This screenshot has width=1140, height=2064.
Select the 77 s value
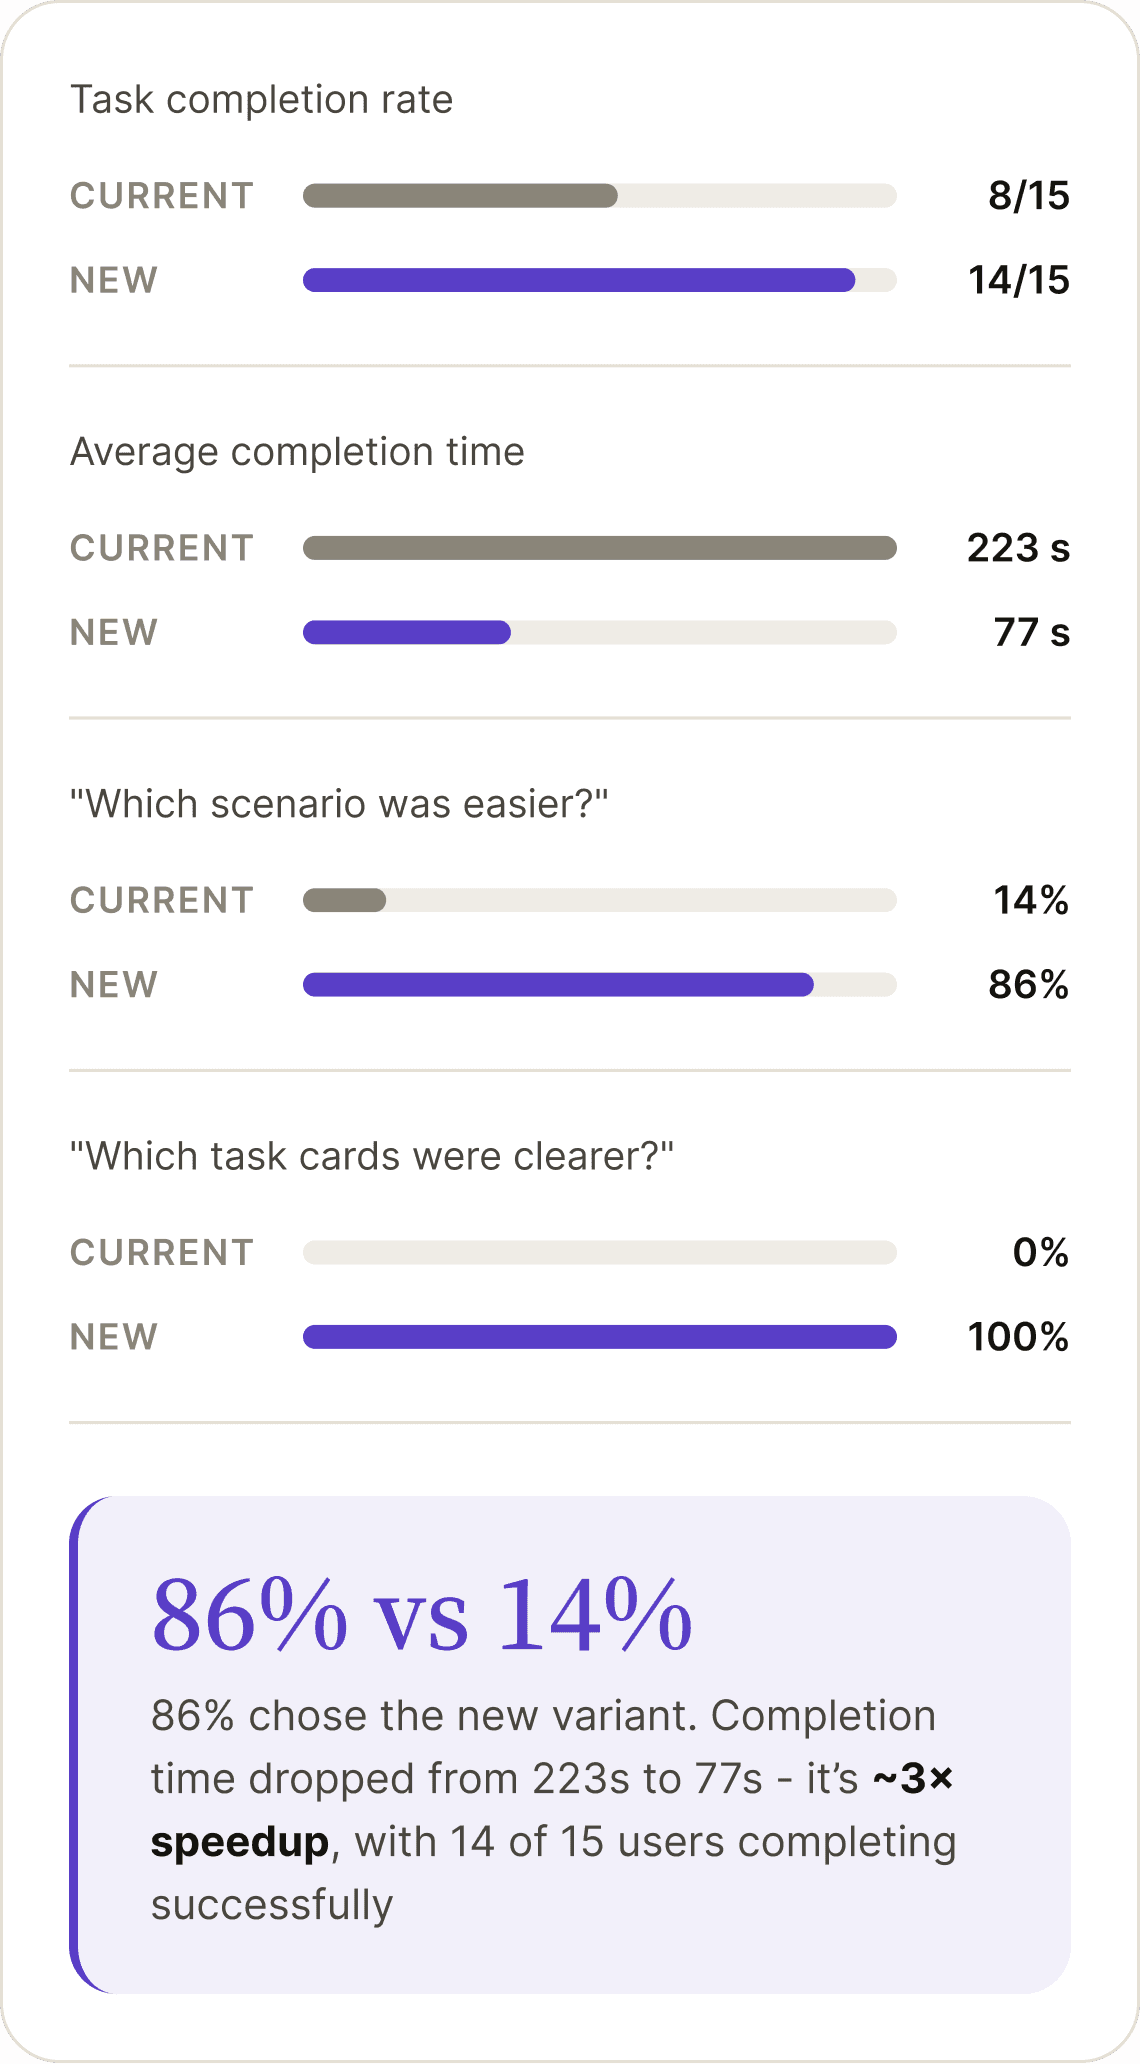point(1032,632)
